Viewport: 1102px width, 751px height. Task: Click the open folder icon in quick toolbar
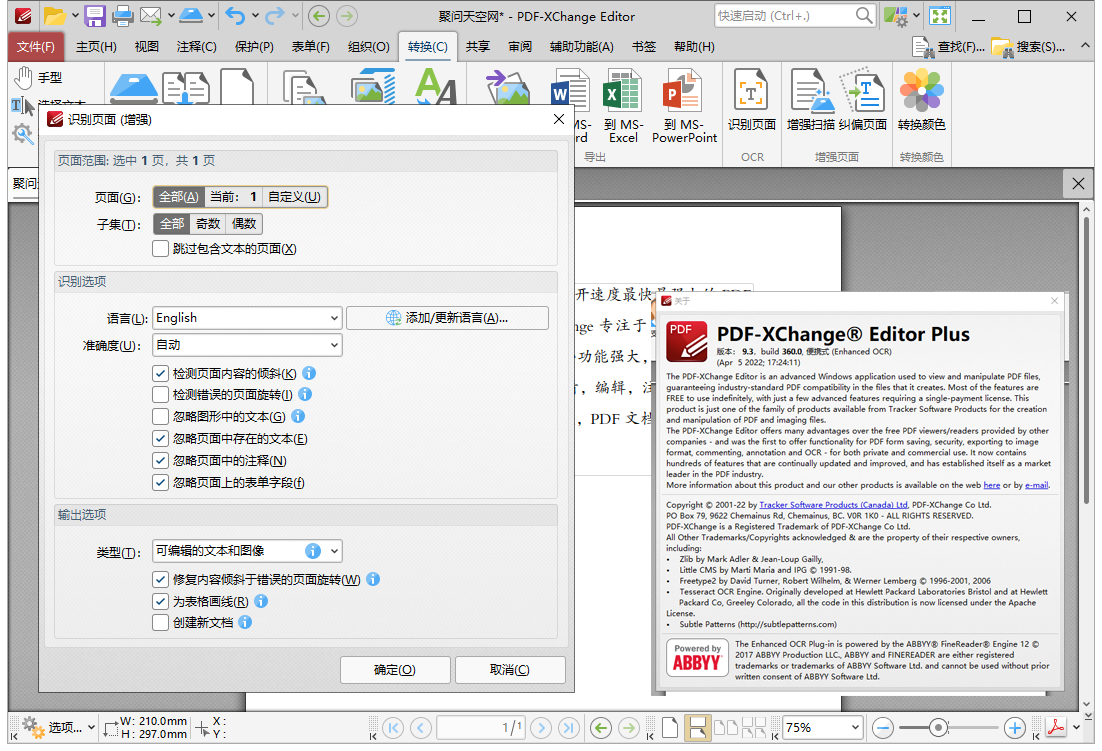[54, 15]
